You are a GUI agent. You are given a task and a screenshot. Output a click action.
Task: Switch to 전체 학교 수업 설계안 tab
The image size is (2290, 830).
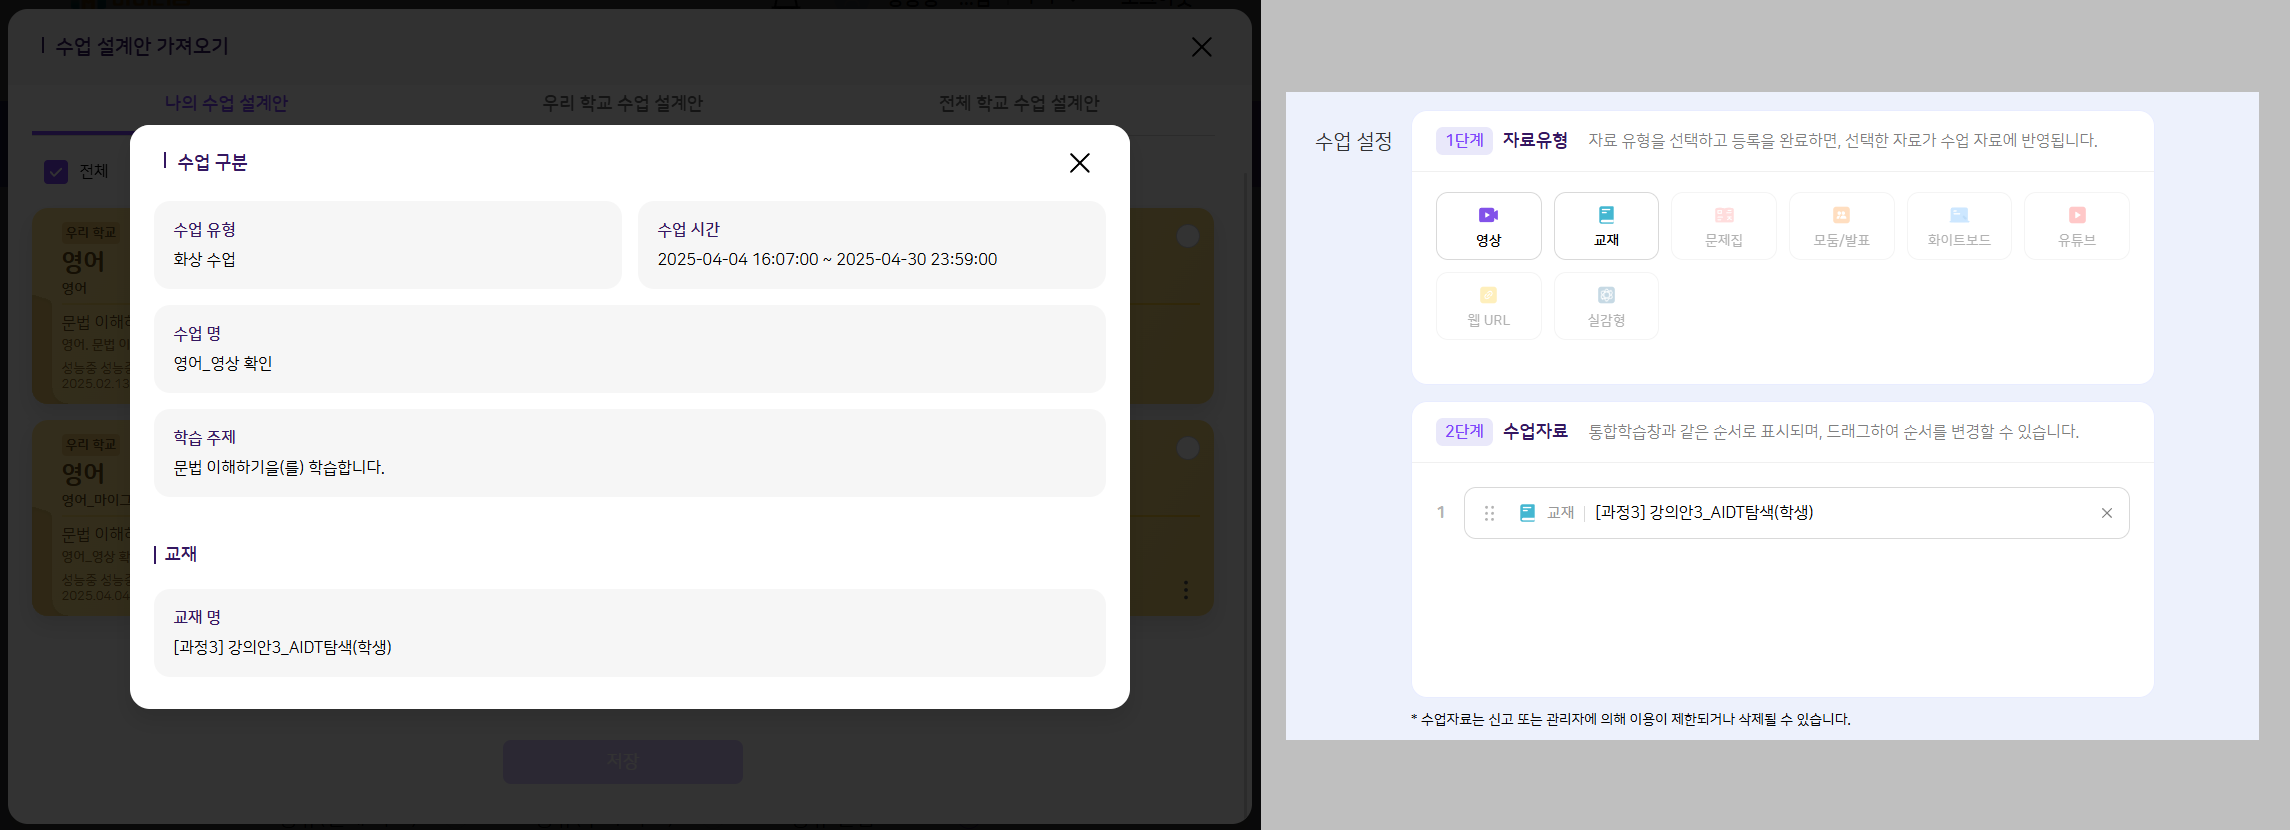1018,103
